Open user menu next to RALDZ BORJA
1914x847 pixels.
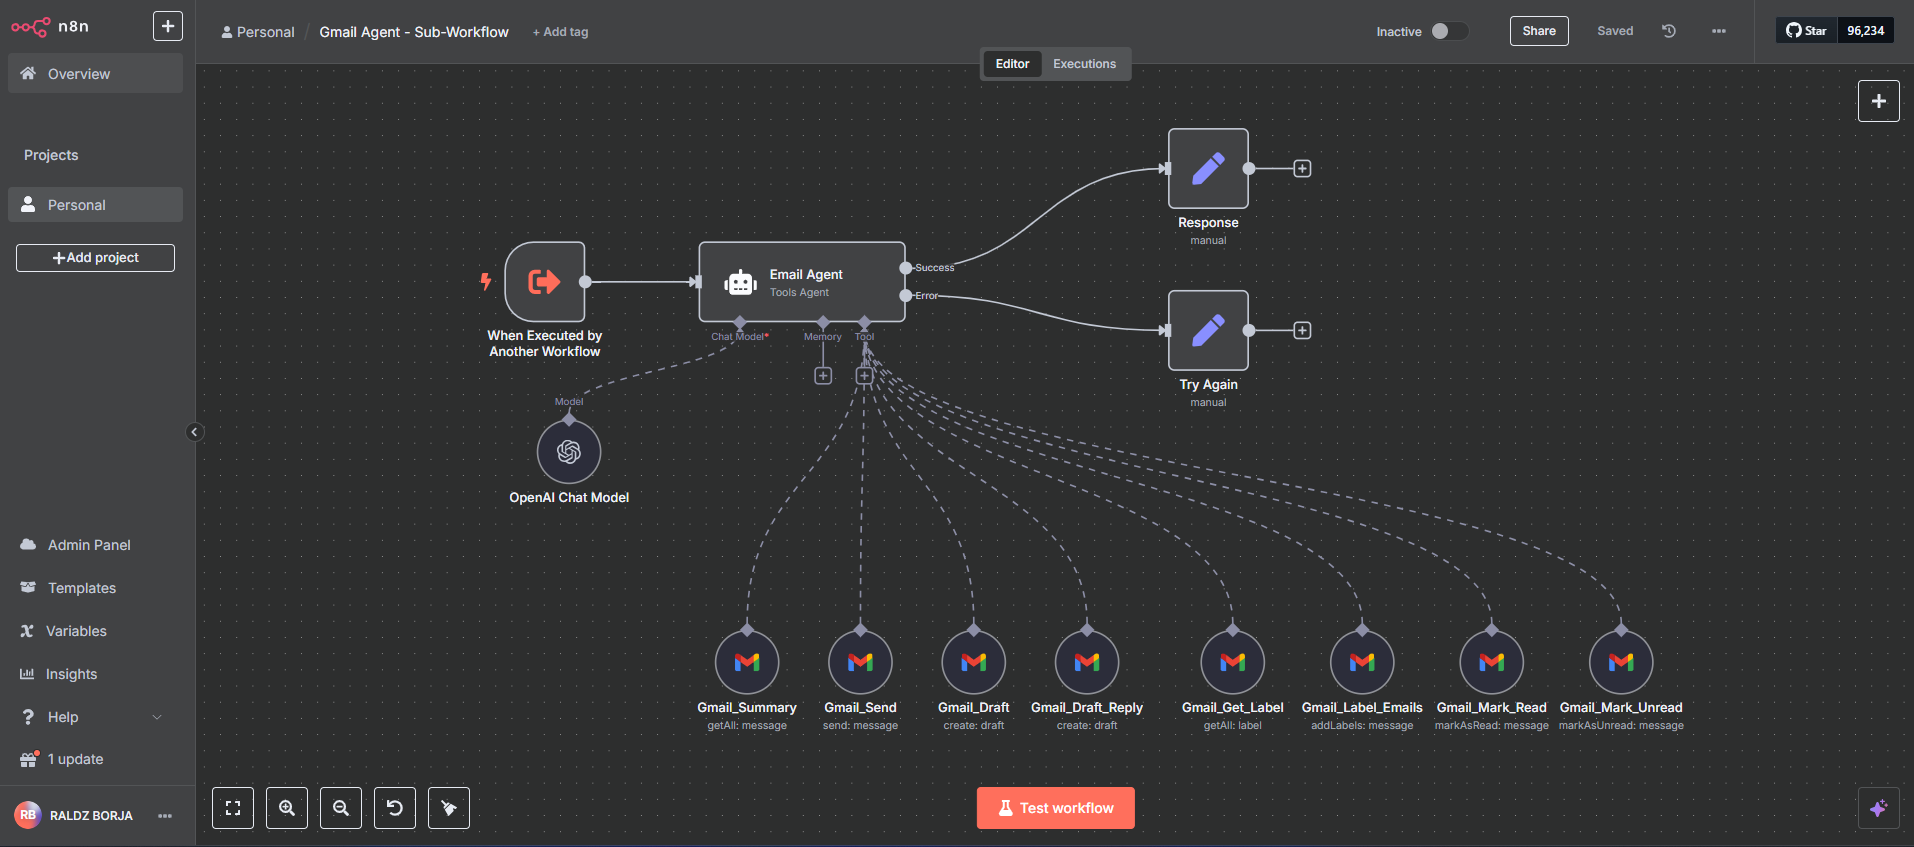[x=165, y=816]
